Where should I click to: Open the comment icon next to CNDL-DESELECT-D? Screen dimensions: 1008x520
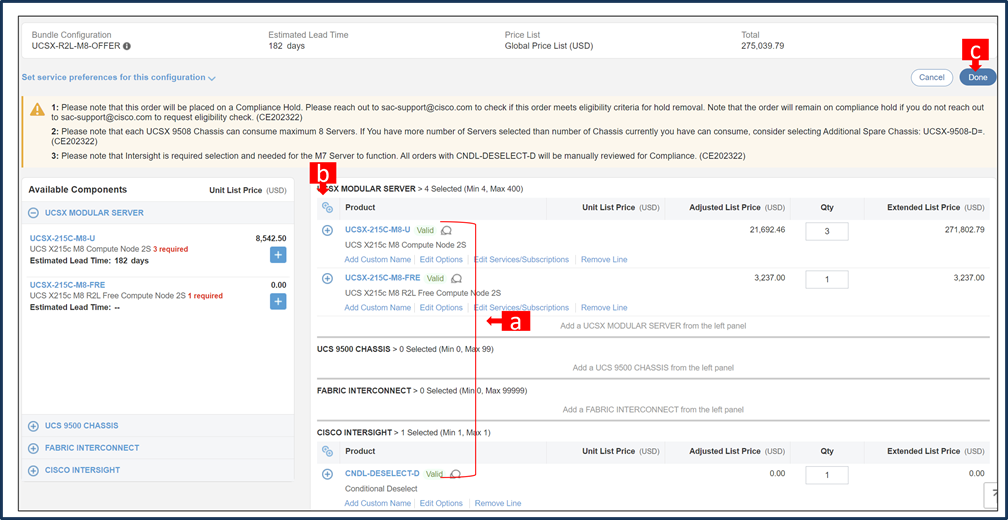(x=455, y=474)
